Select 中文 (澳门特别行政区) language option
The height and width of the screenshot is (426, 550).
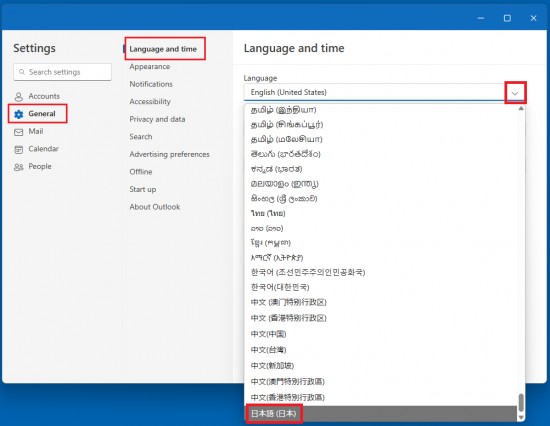[381, 302]
